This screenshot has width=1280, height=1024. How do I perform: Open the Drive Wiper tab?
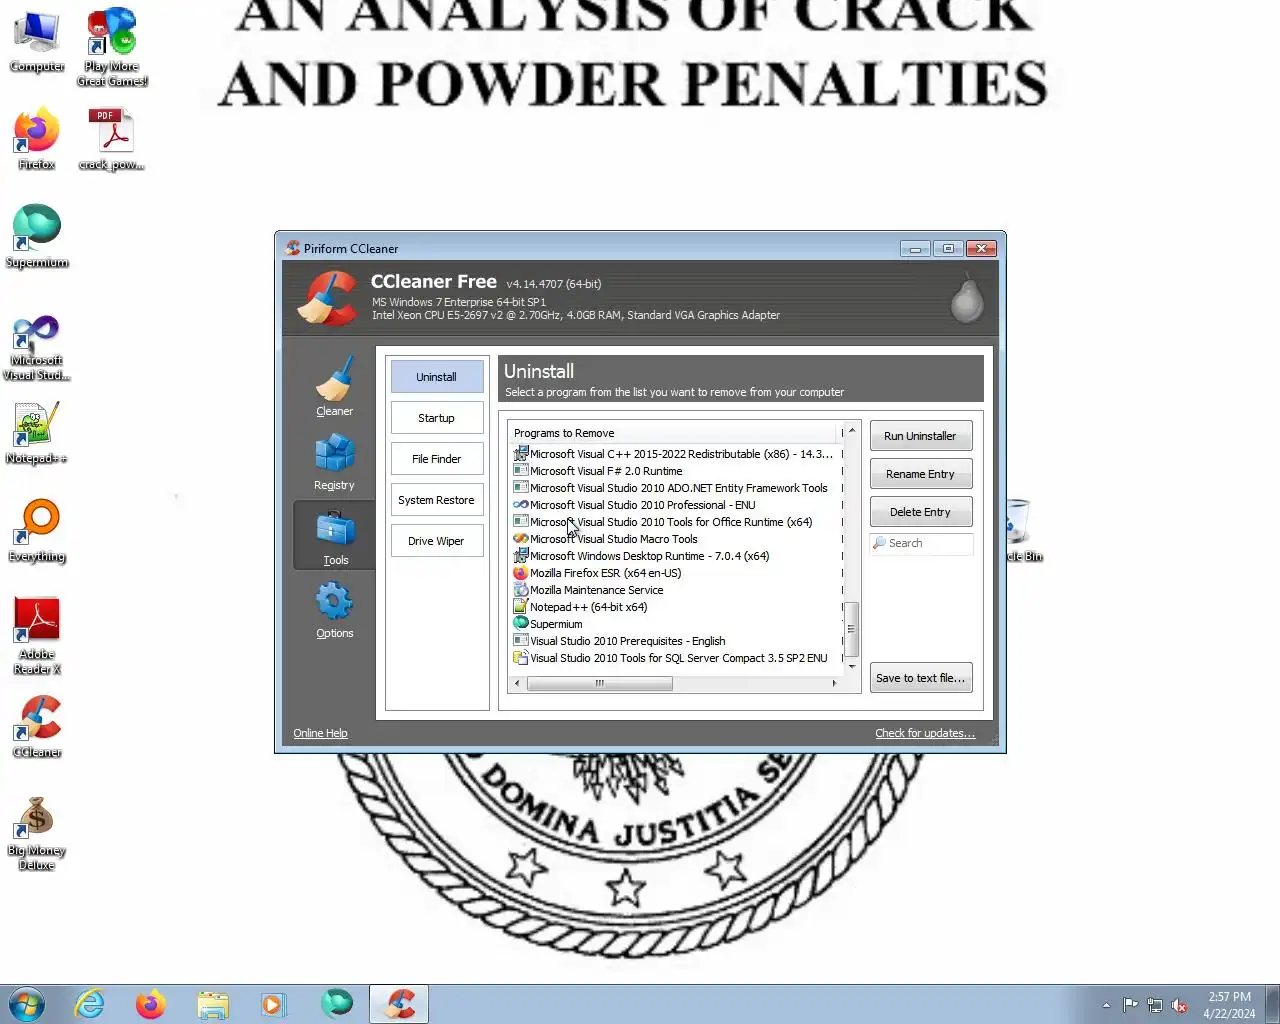click(x=437, y=541)
